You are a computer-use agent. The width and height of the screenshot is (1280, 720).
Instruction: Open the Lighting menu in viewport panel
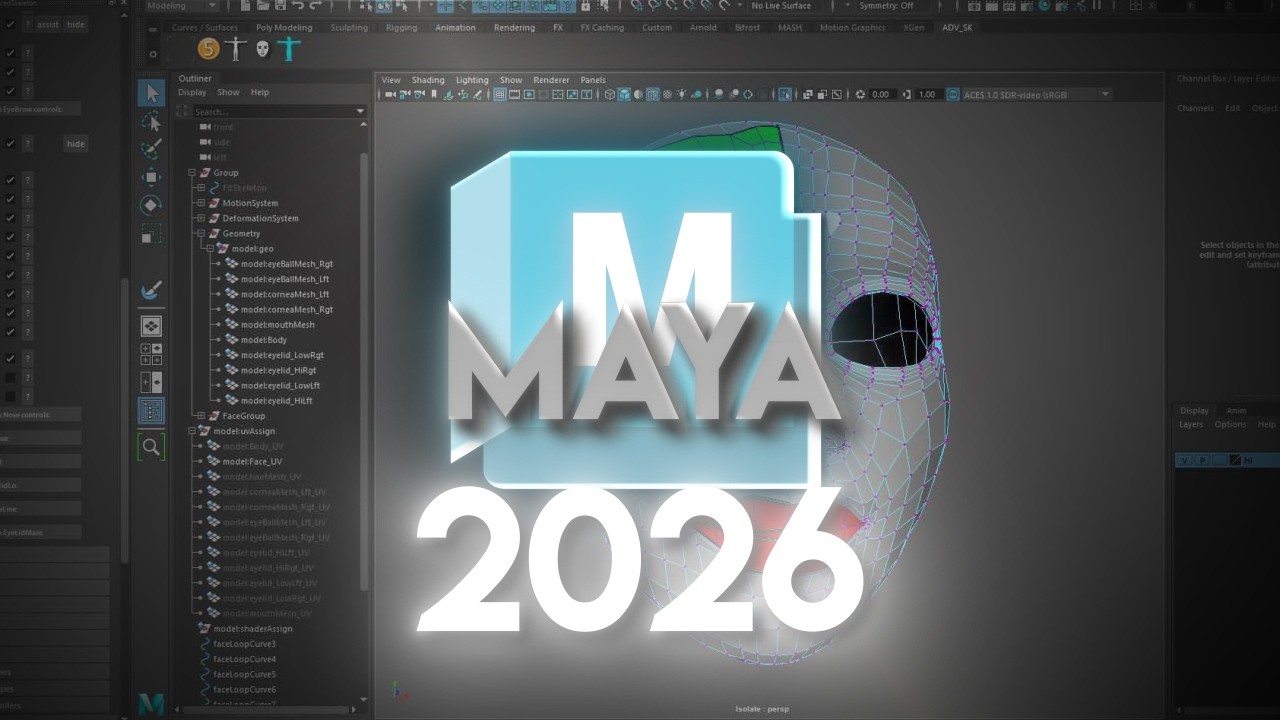pos(472,80)
